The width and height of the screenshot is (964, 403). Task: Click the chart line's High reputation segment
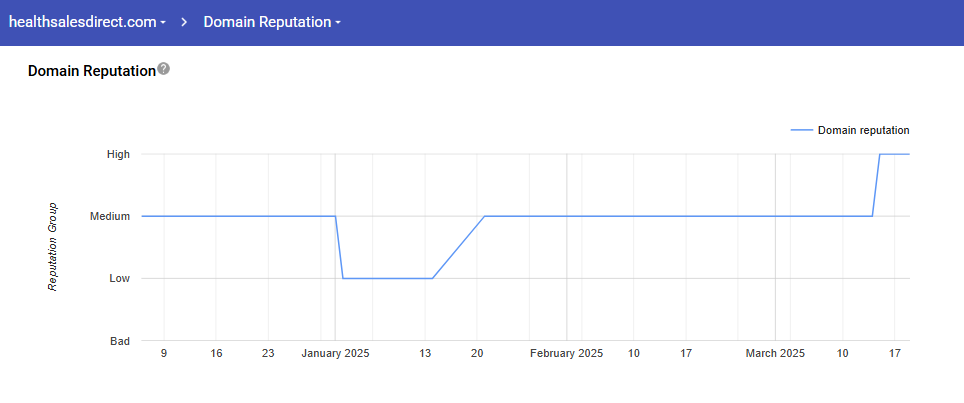(894, 154)
